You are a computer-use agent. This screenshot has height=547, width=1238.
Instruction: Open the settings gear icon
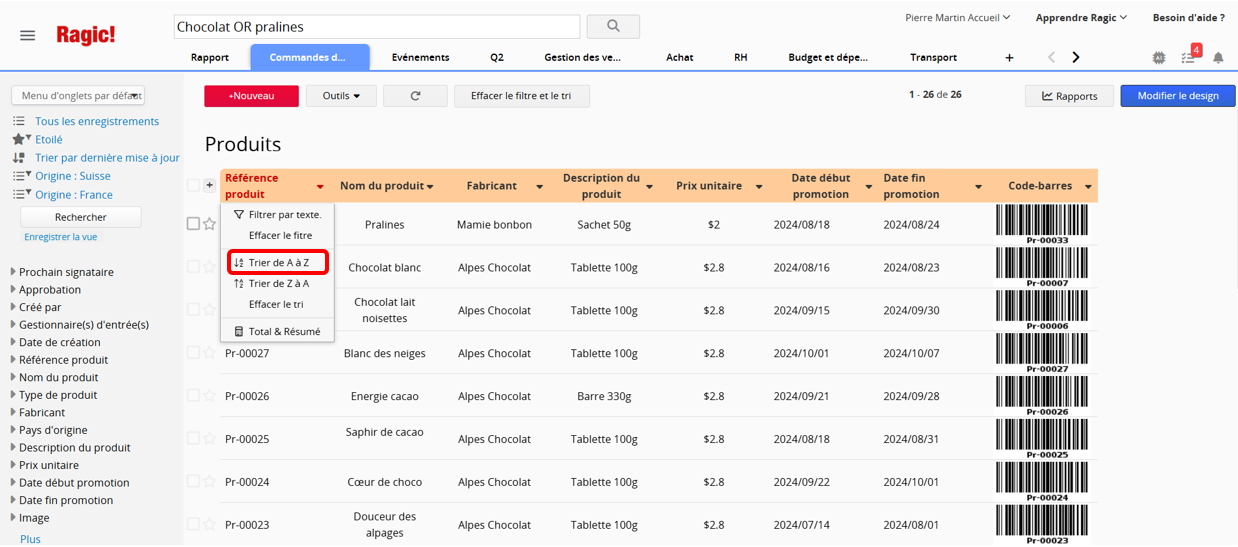pos(1159,58)
